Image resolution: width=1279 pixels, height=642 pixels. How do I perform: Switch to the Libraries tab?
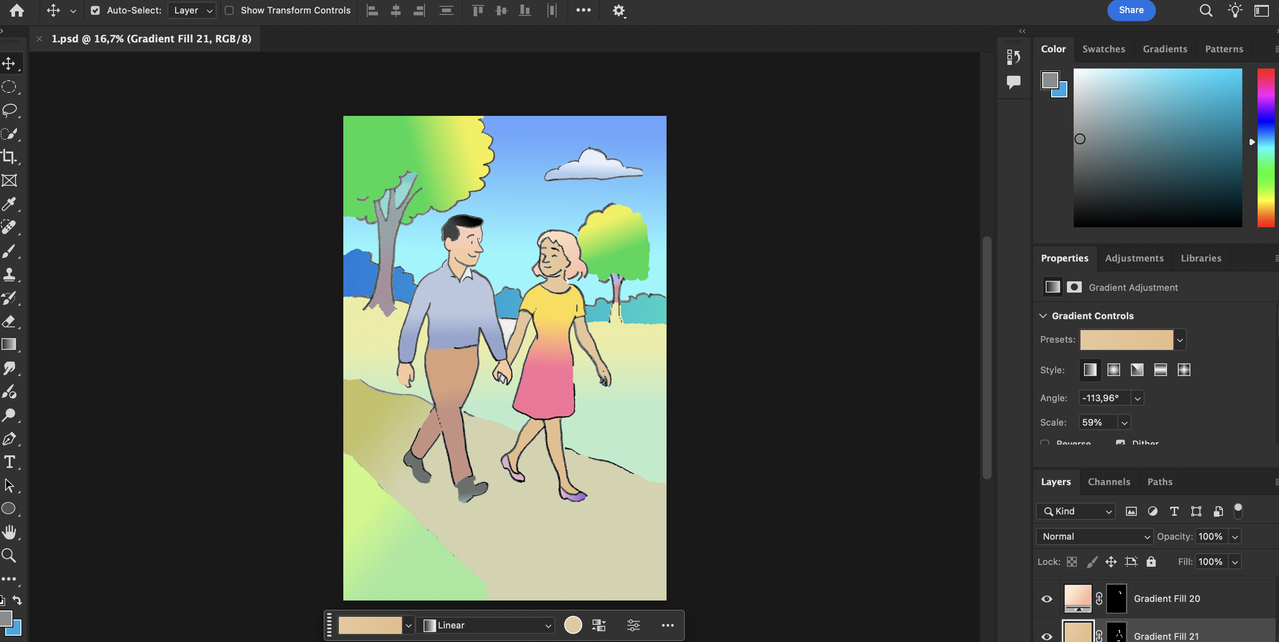point(1201,258)
